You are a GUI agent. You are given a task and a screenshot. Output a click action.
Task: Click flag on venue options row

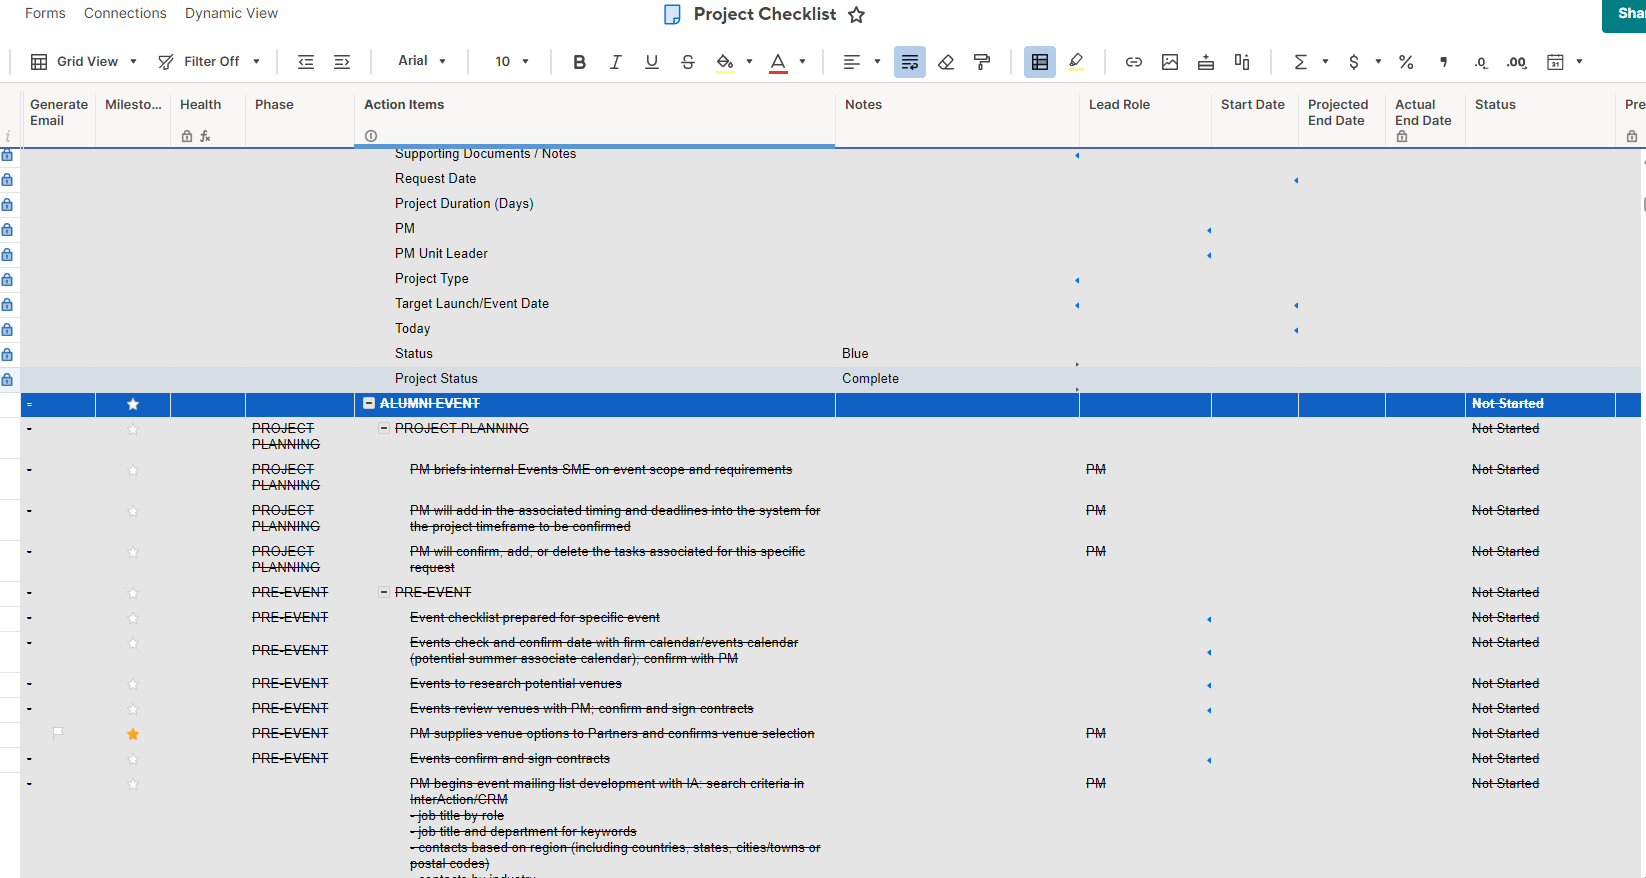tap(58, 733)
